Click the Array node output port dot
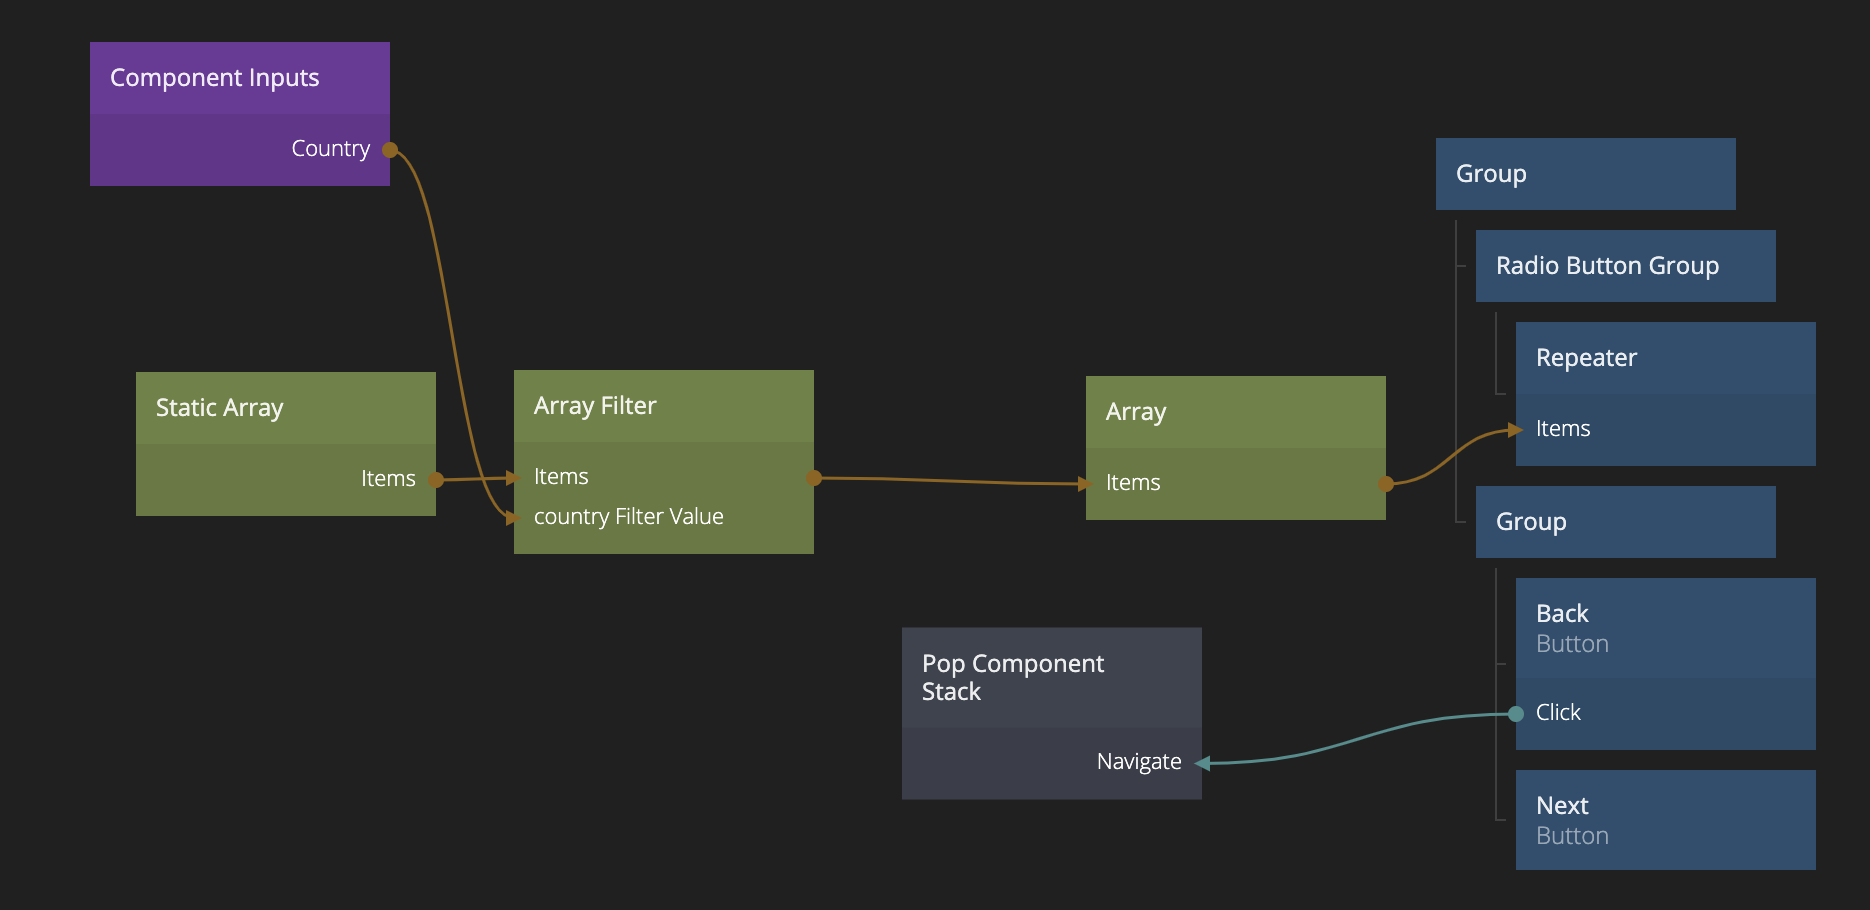Screen dimensions: 1870x910 (x=1386, y=484)
